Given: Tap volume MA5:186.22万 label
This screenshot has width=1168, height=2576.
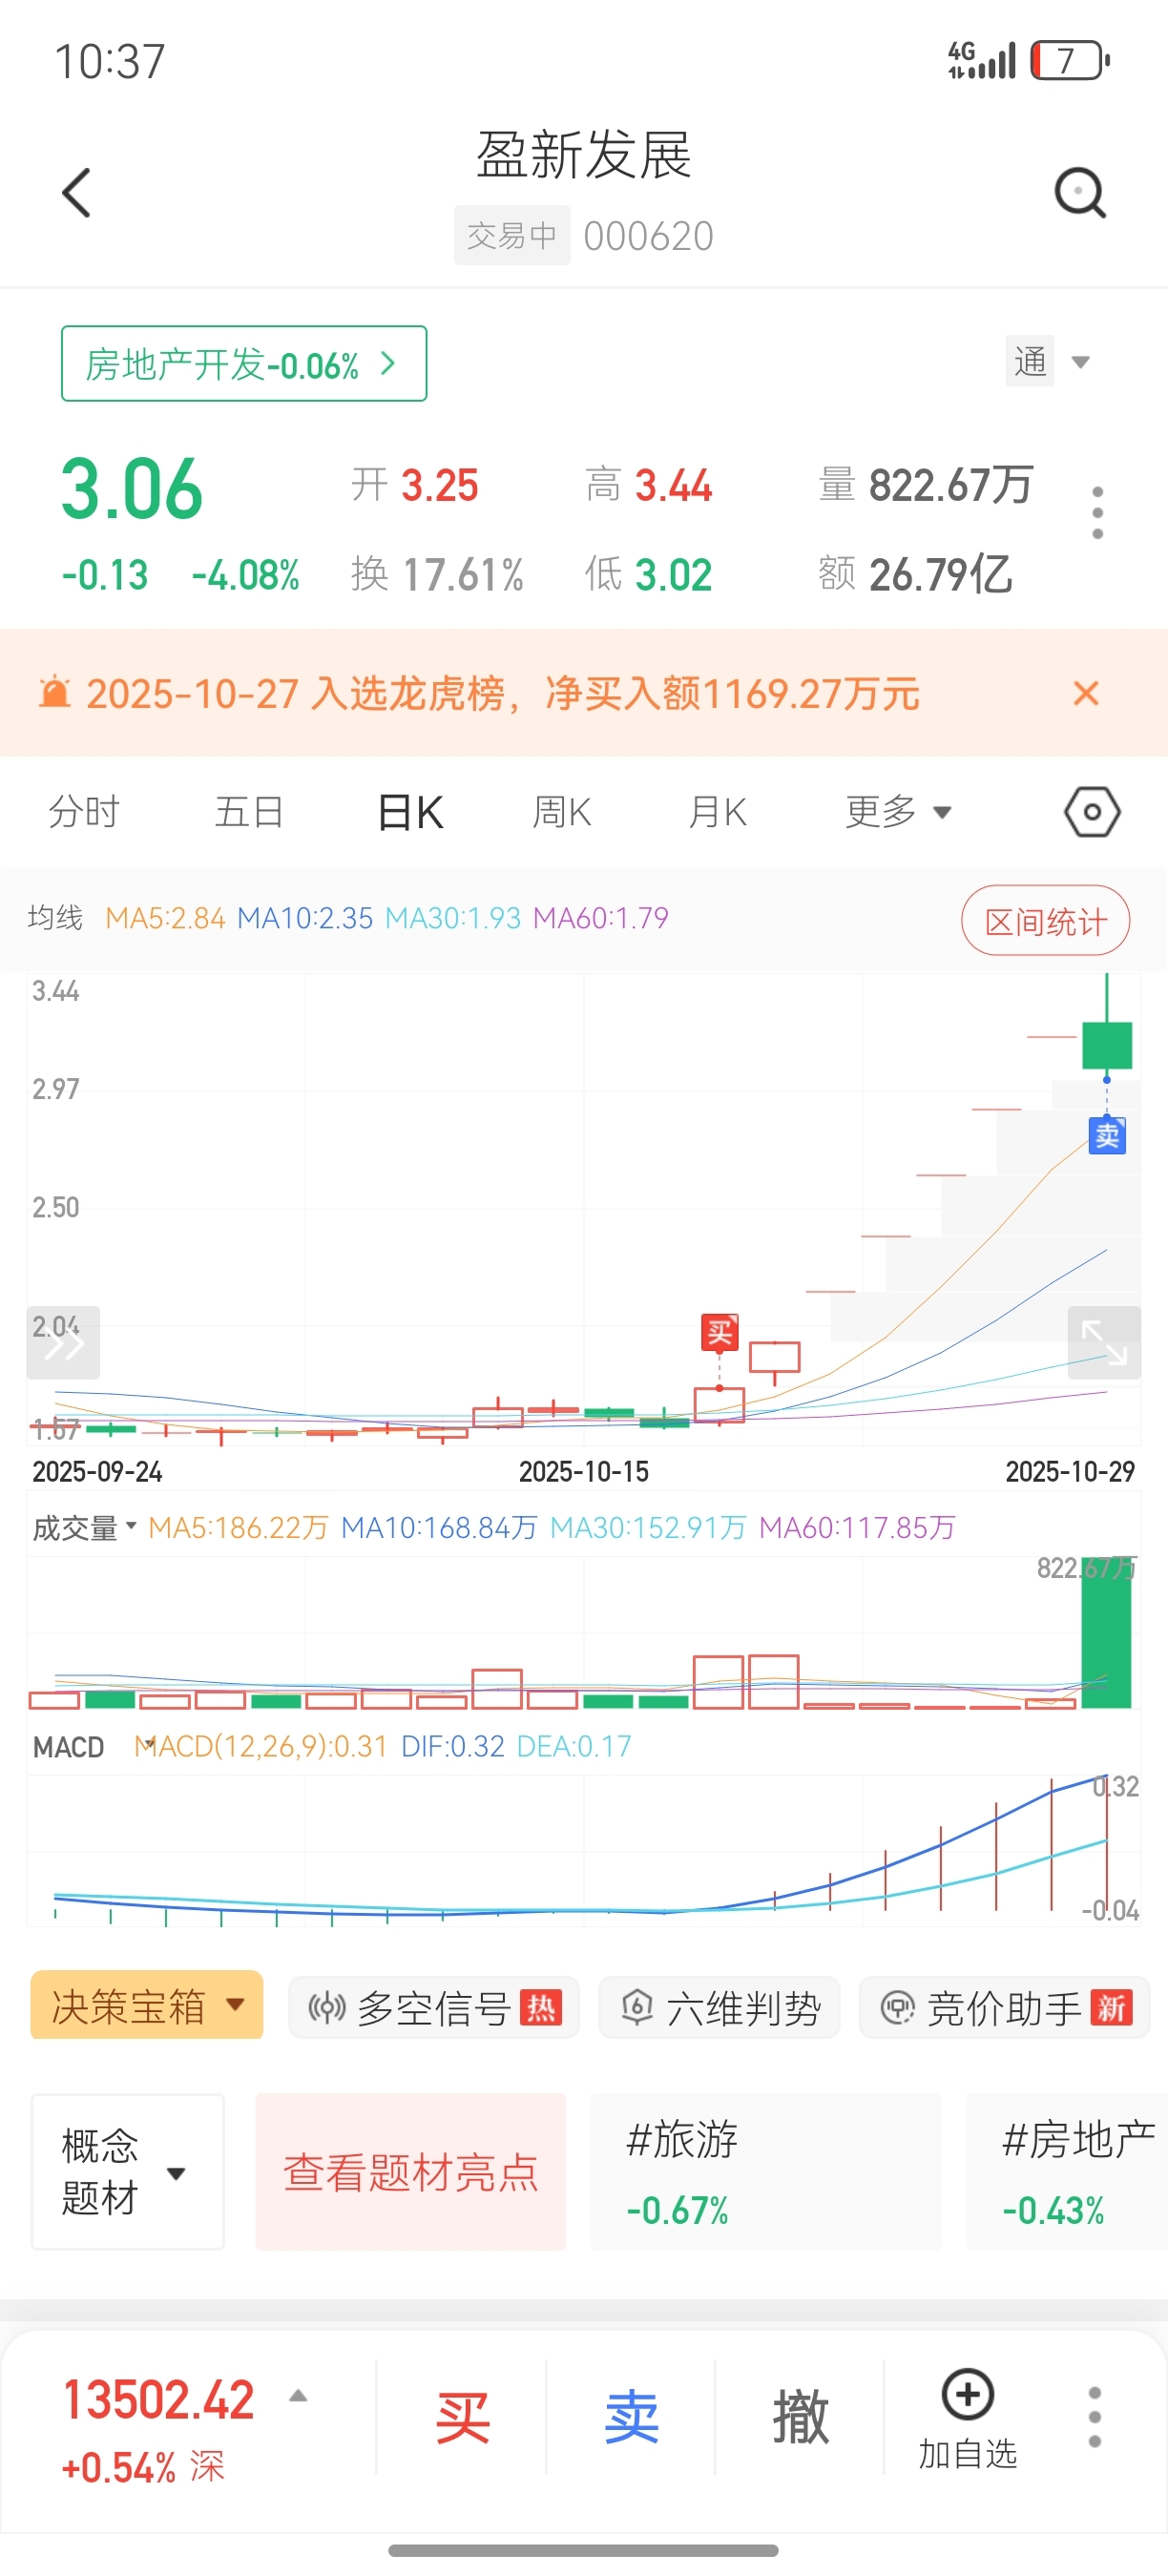Looking at the screenshot, I should point(238,1527).
